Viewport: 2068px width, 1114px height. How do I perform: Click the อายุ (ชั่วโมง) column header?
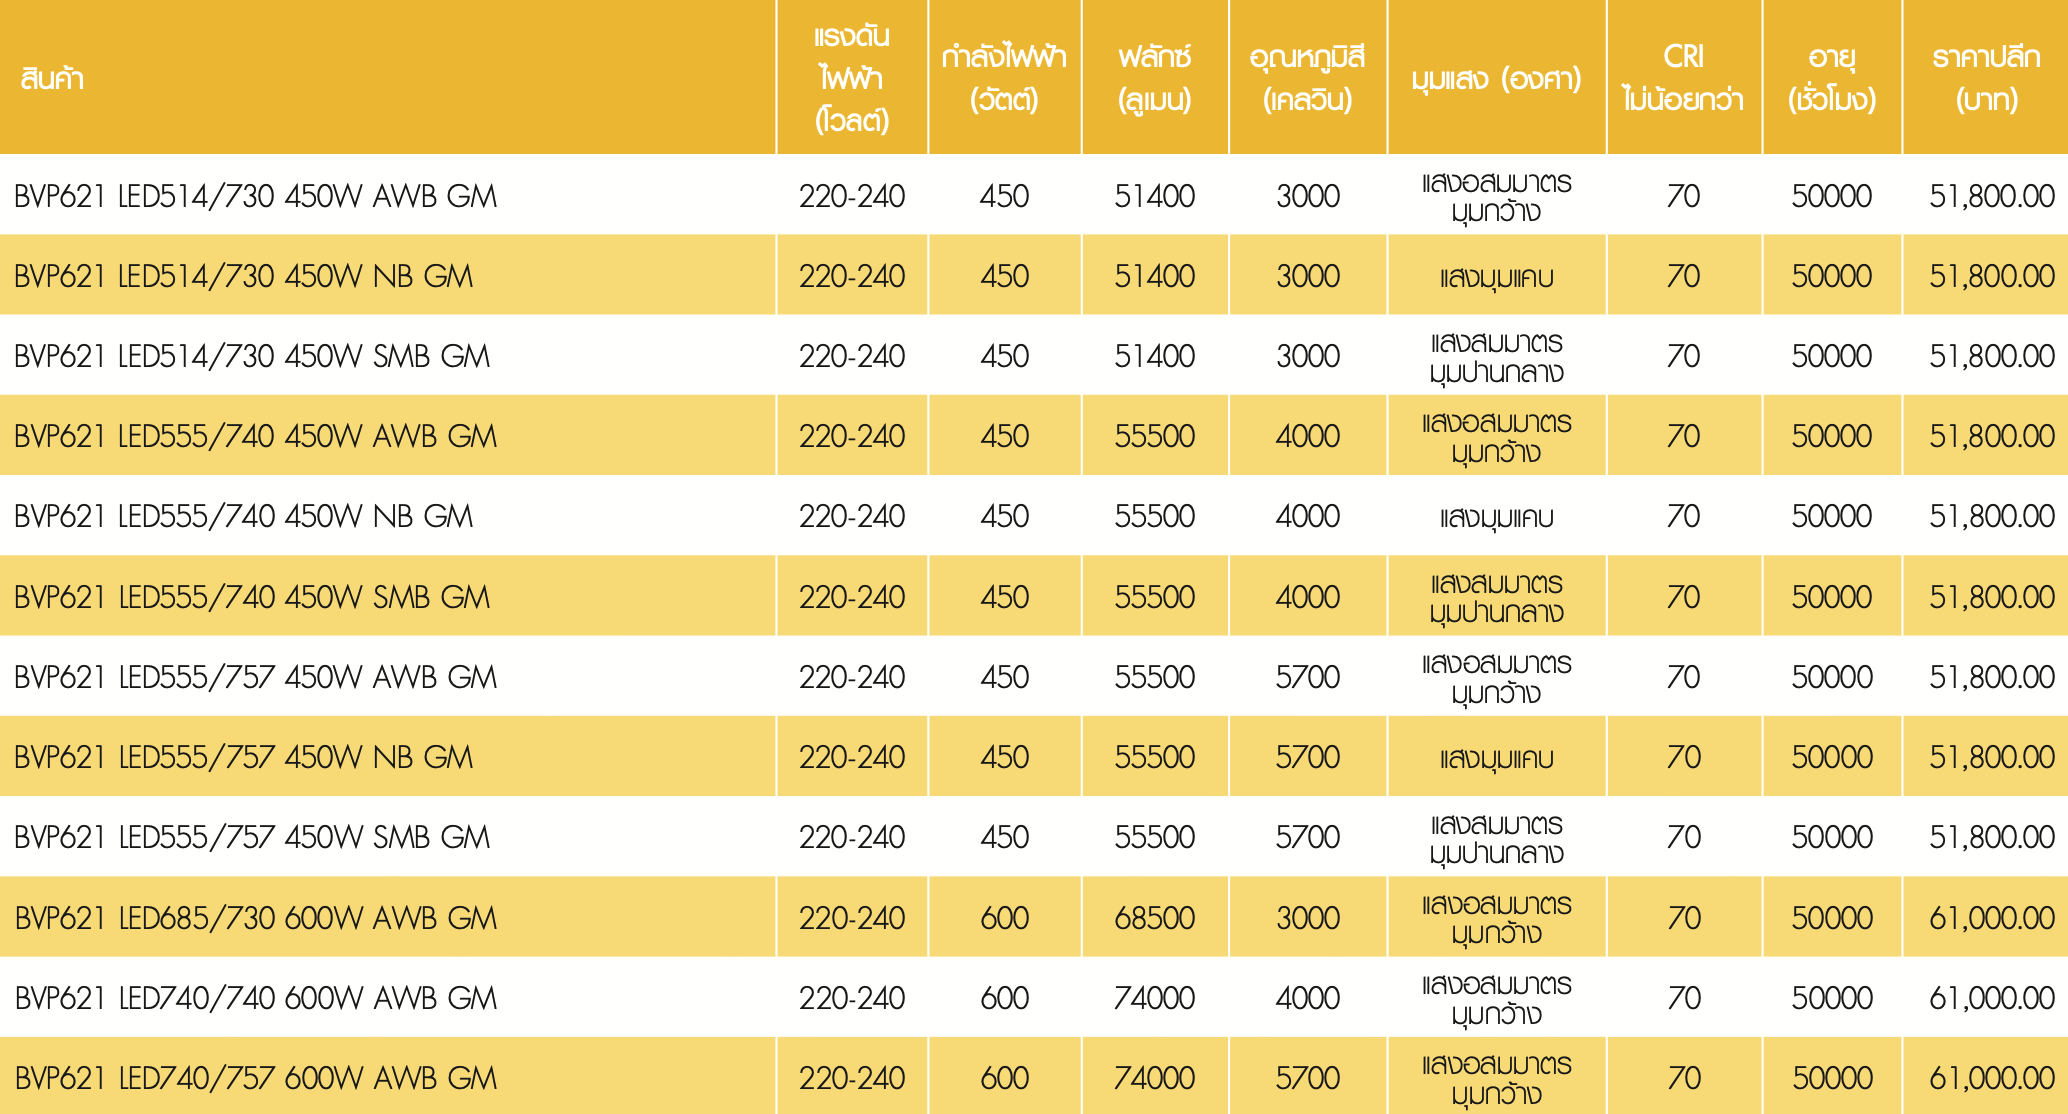[1832, 78]
